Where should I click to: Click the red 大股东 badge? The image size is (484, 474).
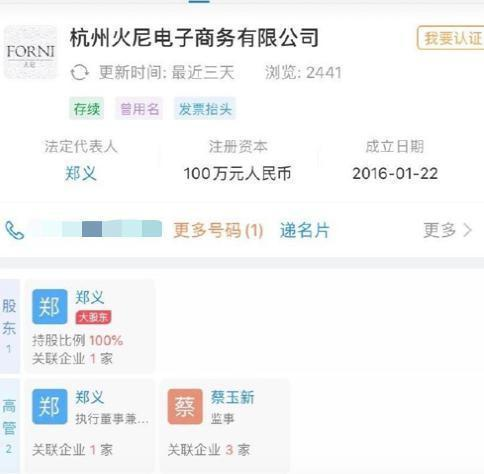click(93, 317)
